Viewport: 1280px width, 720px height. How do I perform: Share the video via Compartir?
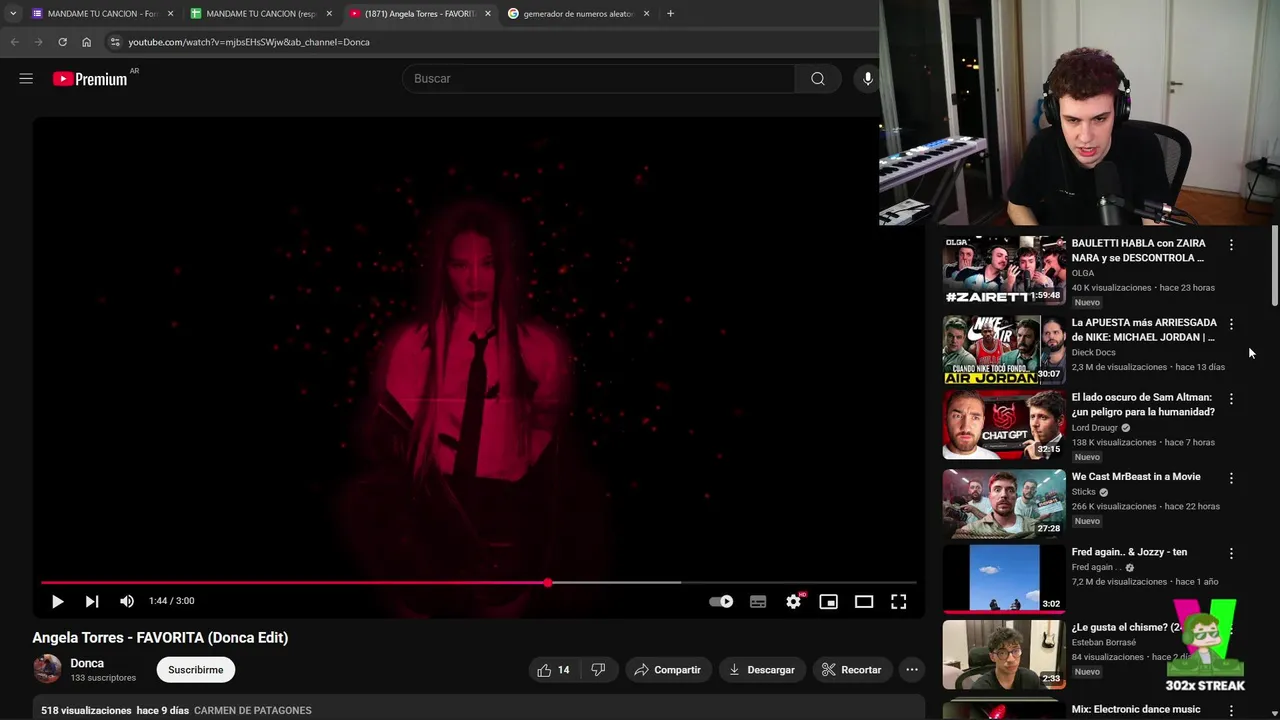[667, 670]
